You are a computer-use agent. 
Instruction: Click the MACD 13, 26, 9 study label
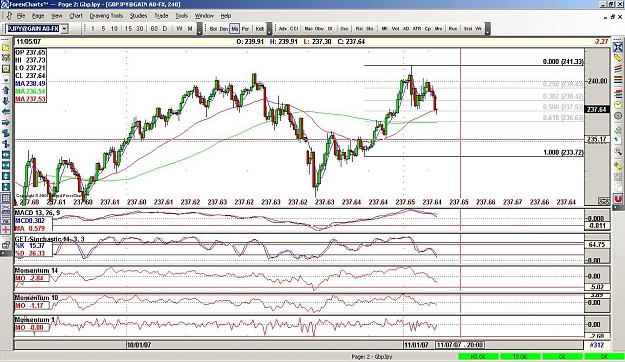(37, 212)
